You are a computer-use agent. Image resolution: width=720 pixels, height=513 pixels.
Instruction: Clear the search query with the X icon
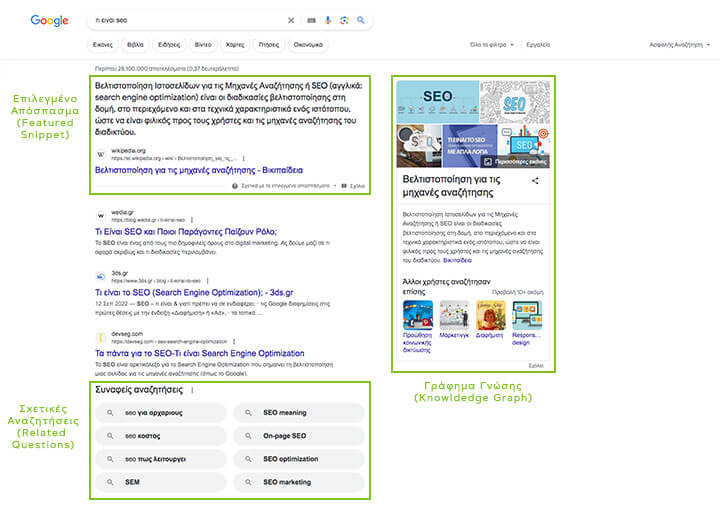[x=292, y=20]
